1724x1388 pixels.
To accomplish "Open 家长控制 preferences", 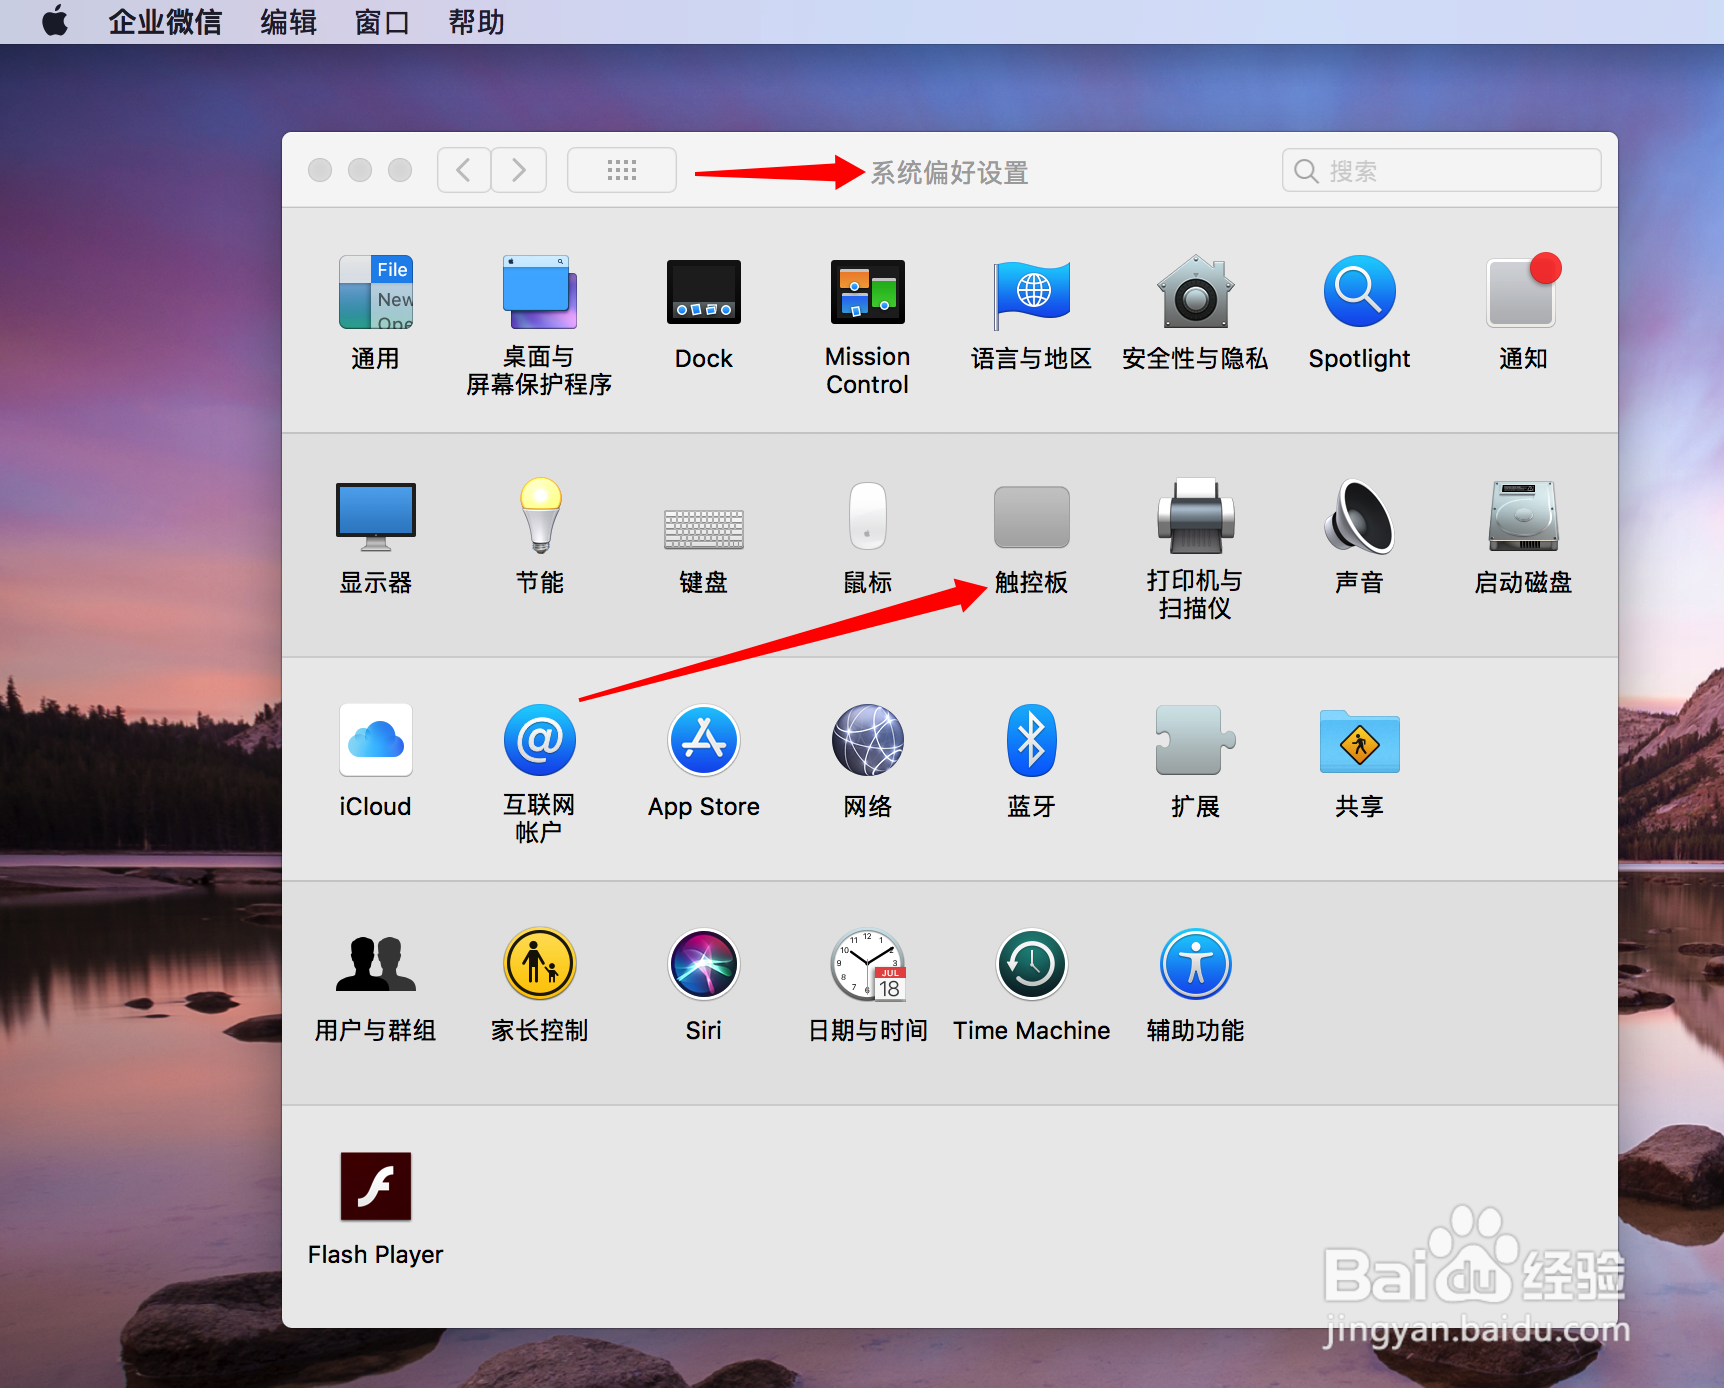I will (x=539, y=963).
